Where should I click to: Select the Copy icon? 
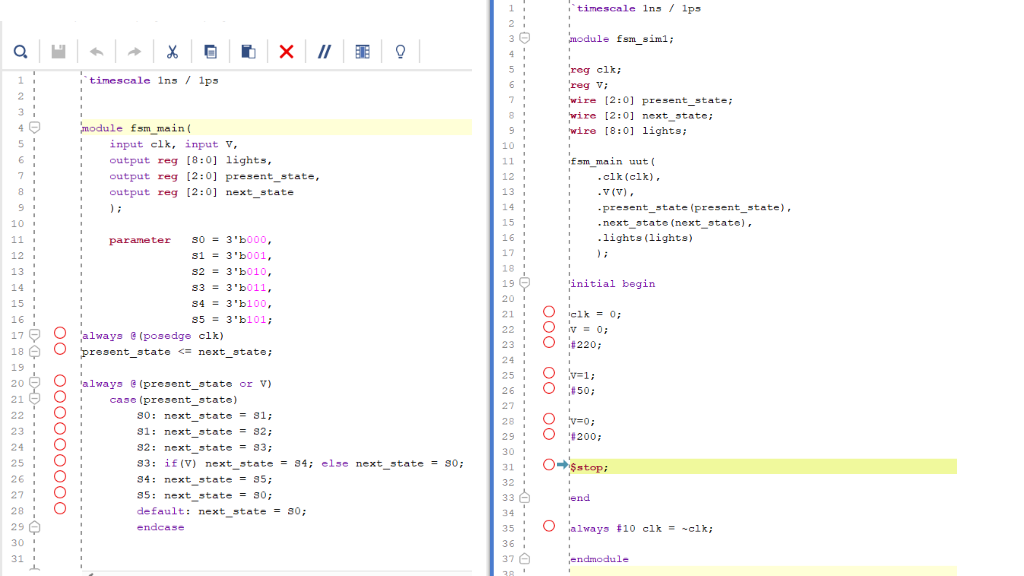[209, 51]
